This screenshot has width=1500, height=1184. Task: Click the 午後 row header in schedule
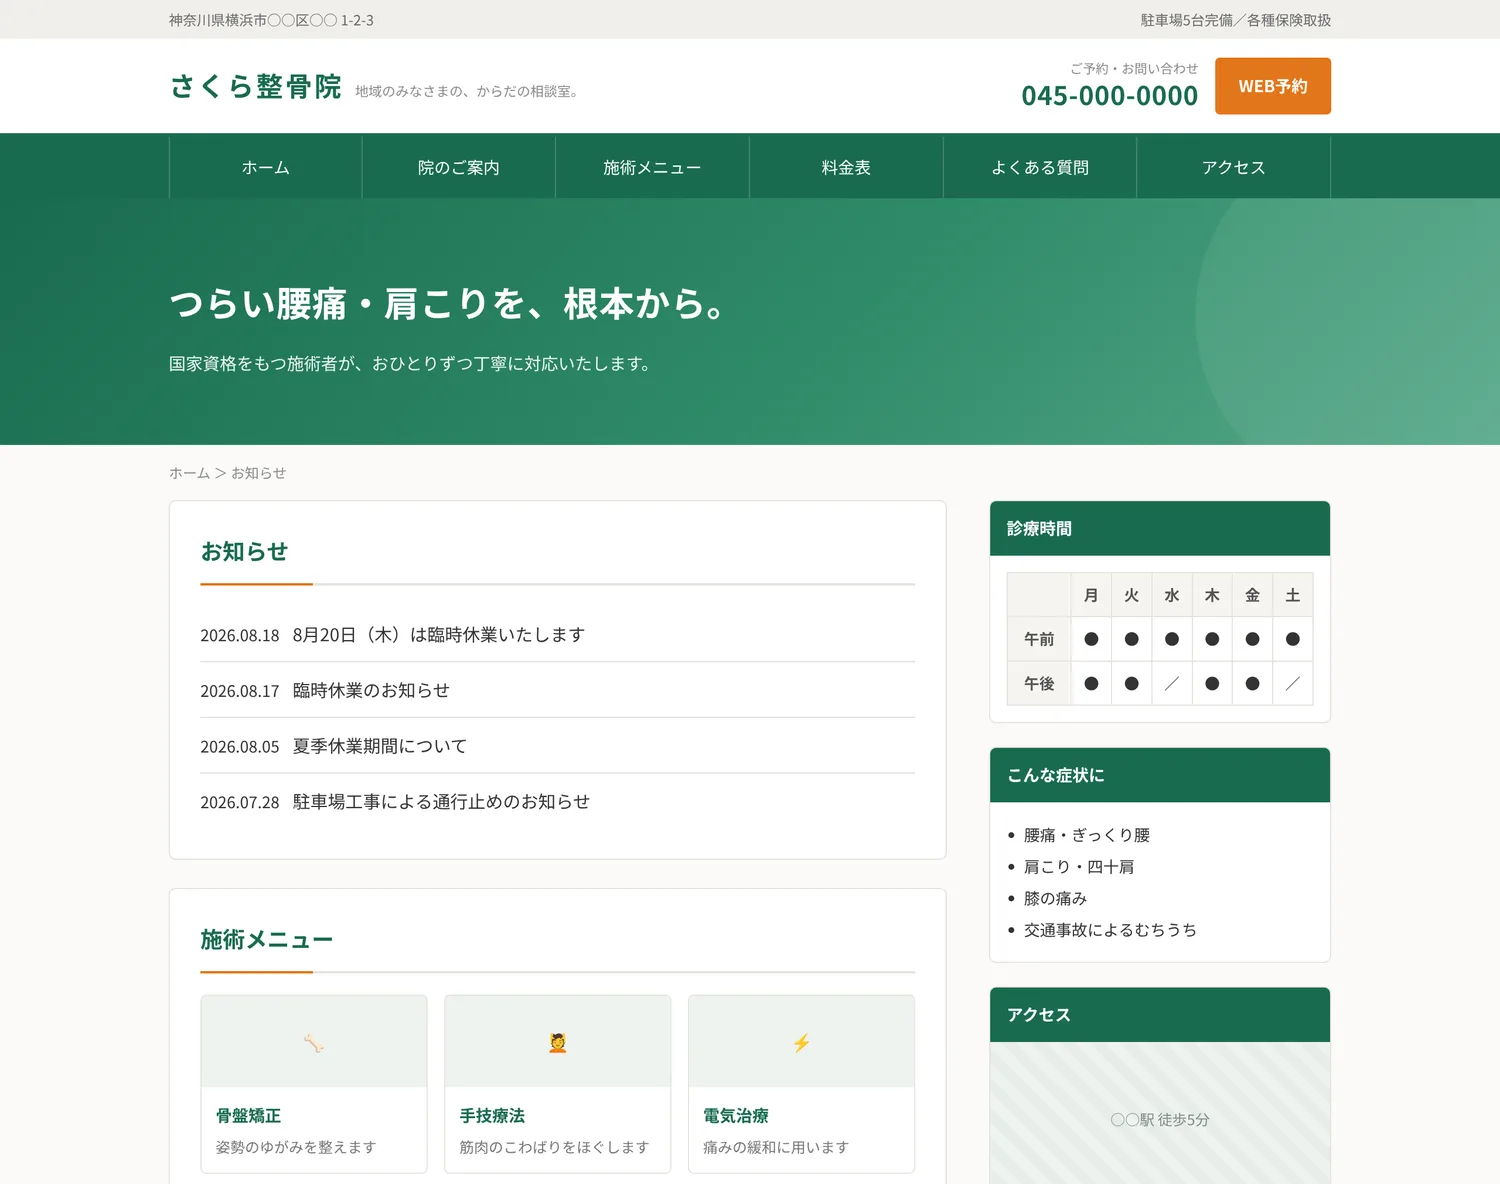click(x=1039, y=684)
